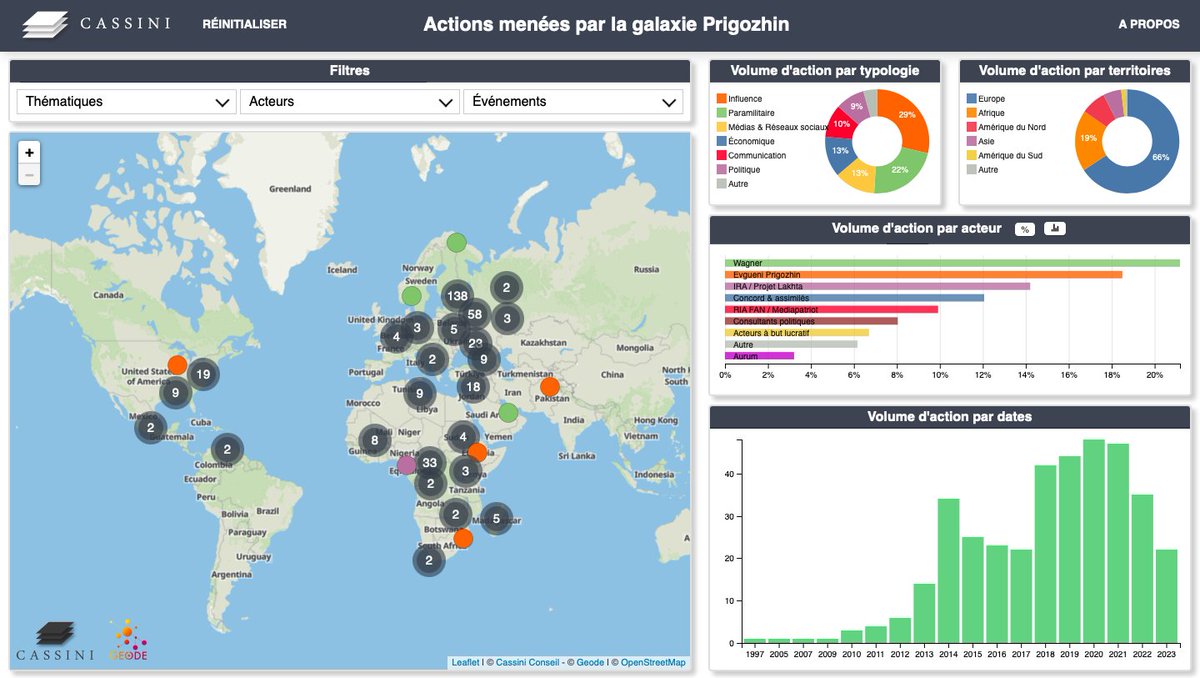Open the 58 cluster marker on the map

tap(475, 315)
